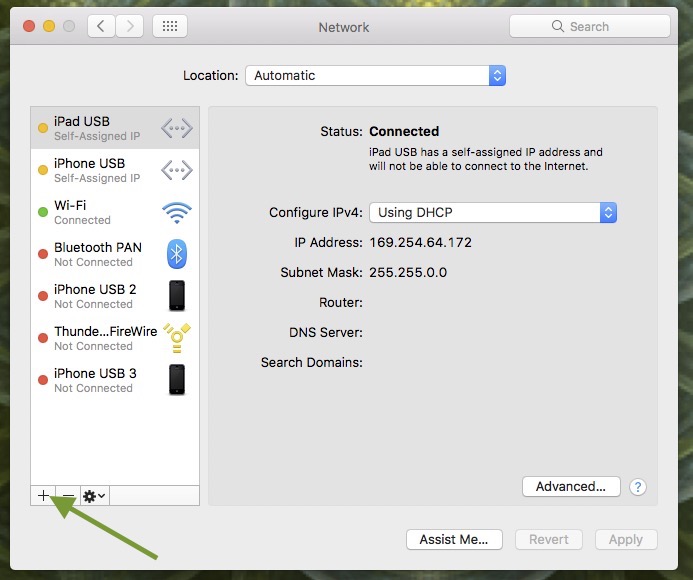Viewport: 693px width, 580px height.
Task: Go forward with the right arrow button
Action: [x=129, y=26]
